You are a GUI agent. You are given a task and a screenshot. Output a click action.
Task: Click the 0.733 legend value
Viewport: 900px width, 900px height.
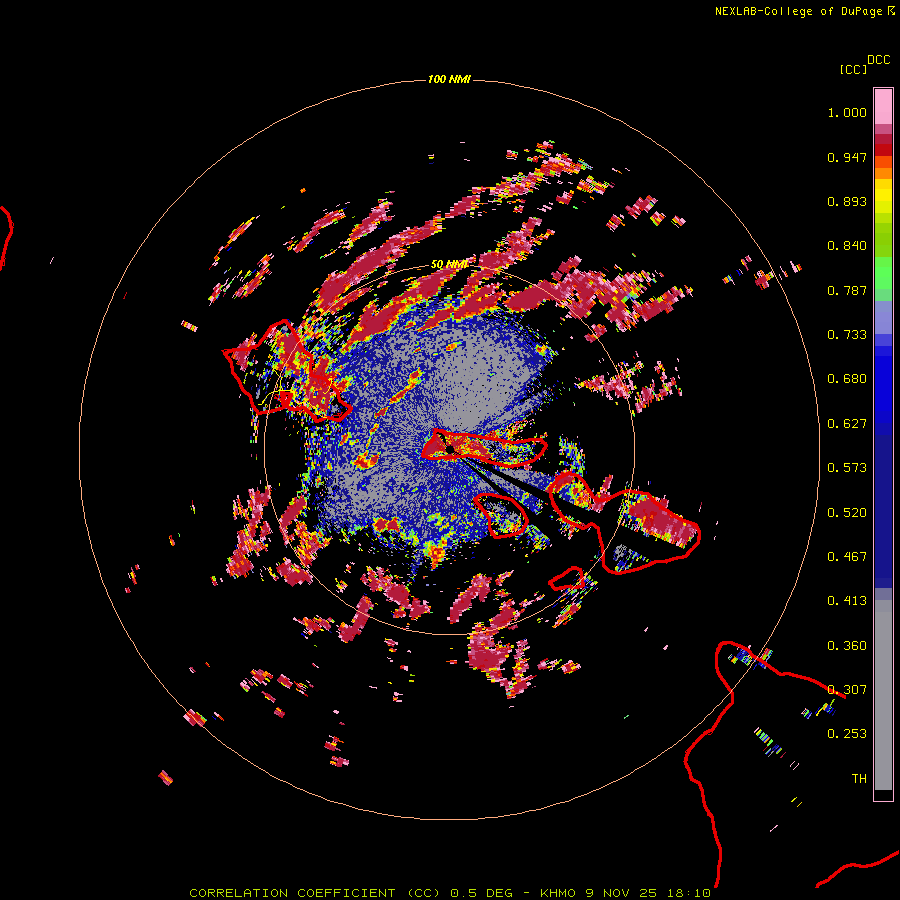(847, 335)
